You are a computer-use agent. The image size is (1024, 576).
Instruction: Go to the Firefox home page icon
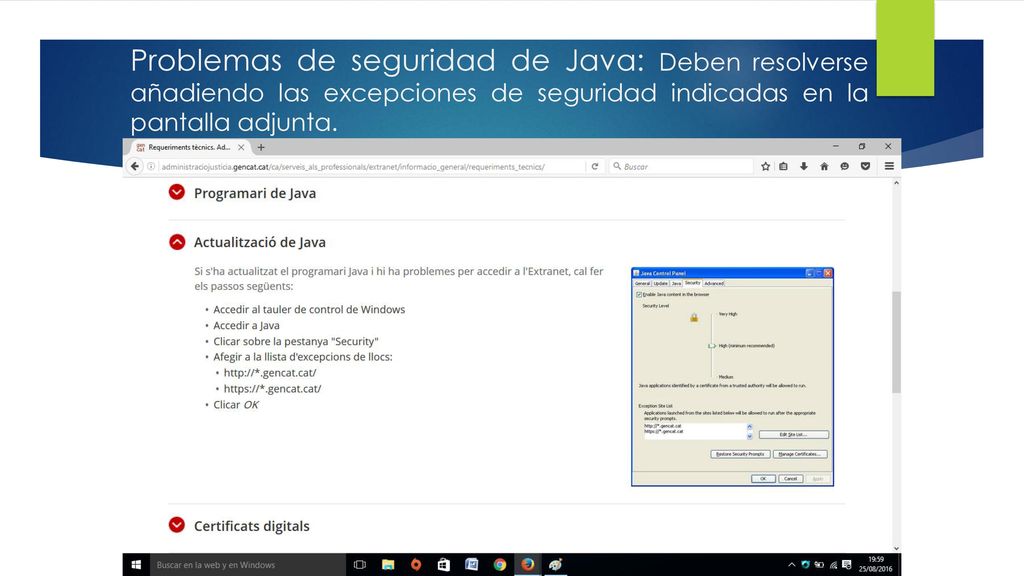point(824,167)
